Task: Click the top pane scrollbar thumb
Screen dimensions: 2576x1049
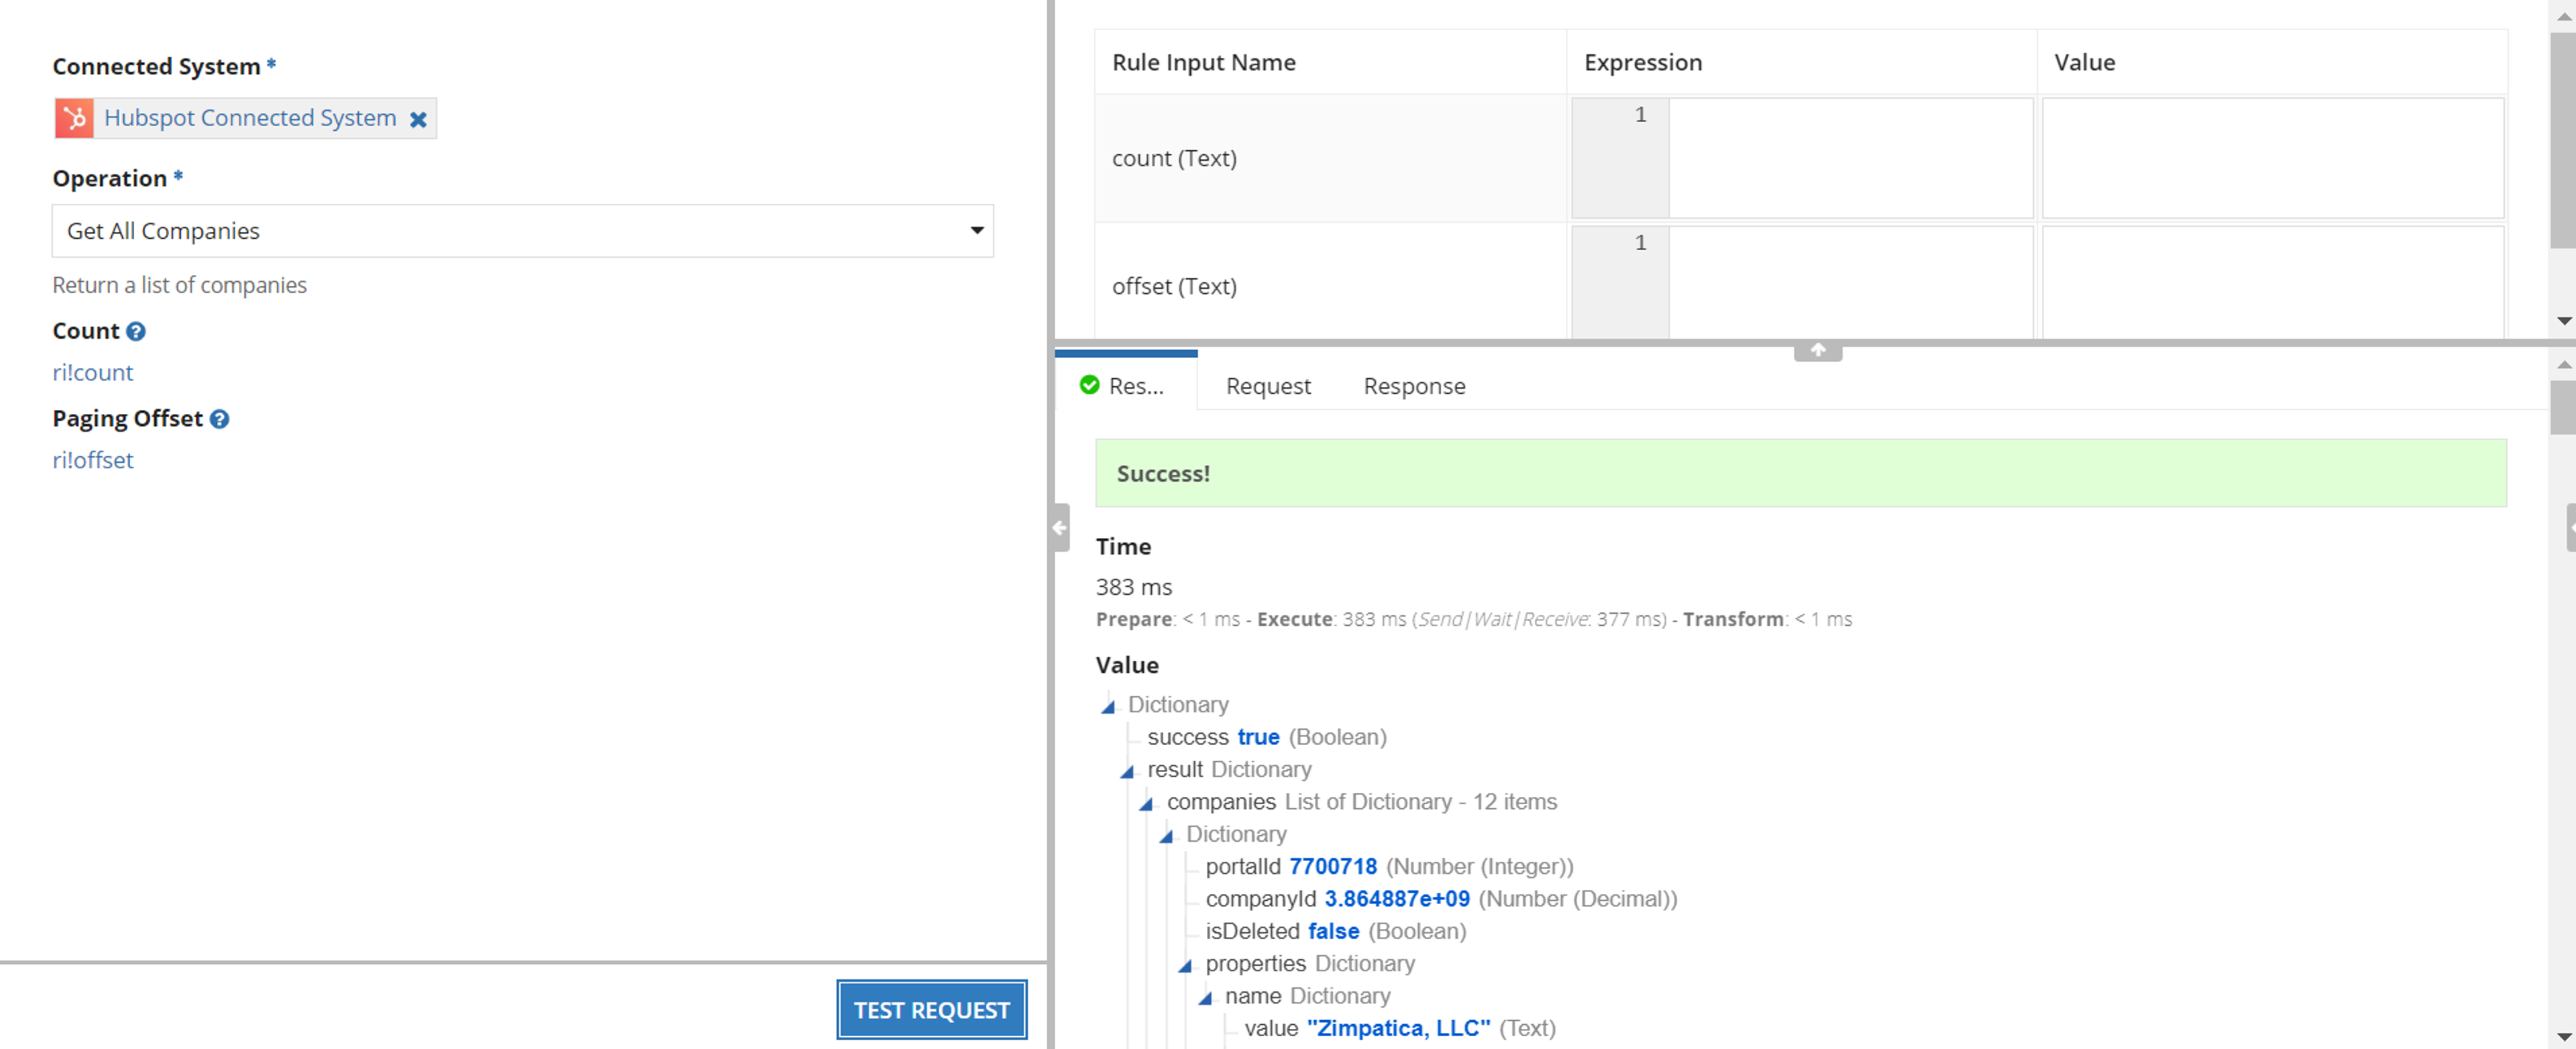Action: (x=2563, y=140)
